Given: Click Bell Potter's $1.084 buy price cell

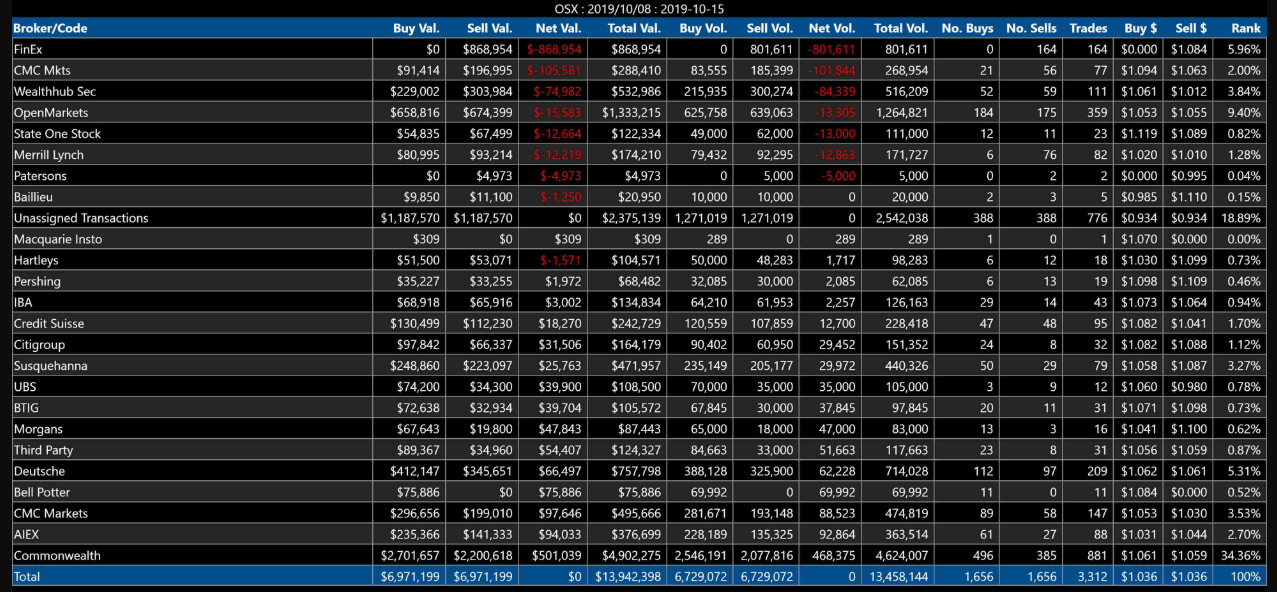Looking at the screenshot, I should pyautogui.click(x=1140, y=492).
